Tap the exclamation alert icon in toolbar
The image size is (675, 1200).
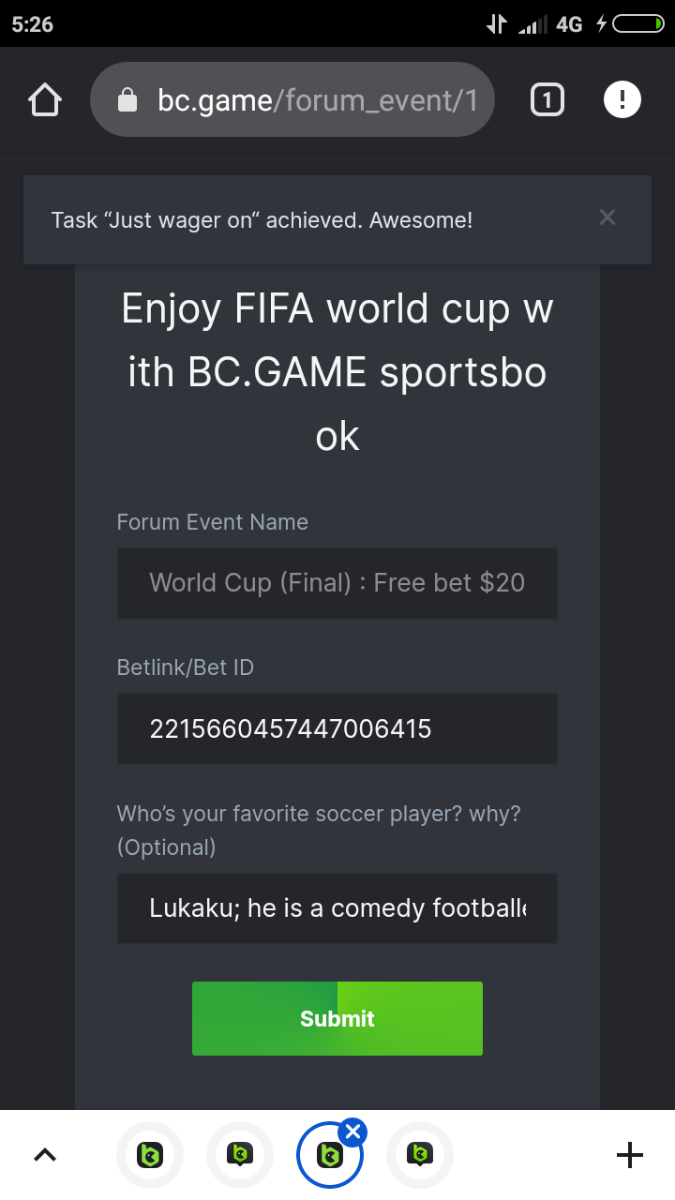(622, 100)
